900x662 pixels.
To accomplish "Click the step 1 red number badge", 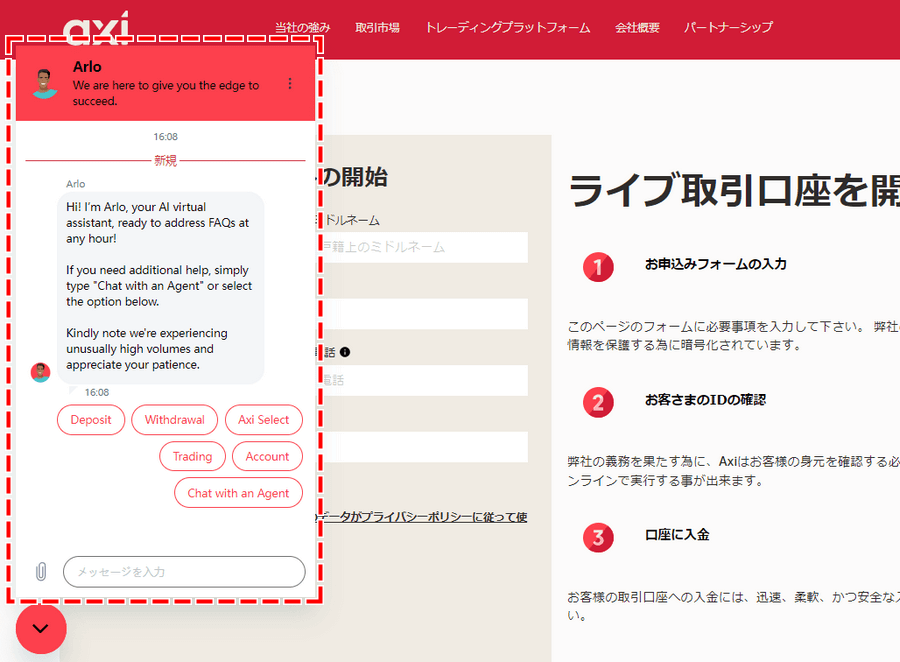I will [x=598, y=267].
